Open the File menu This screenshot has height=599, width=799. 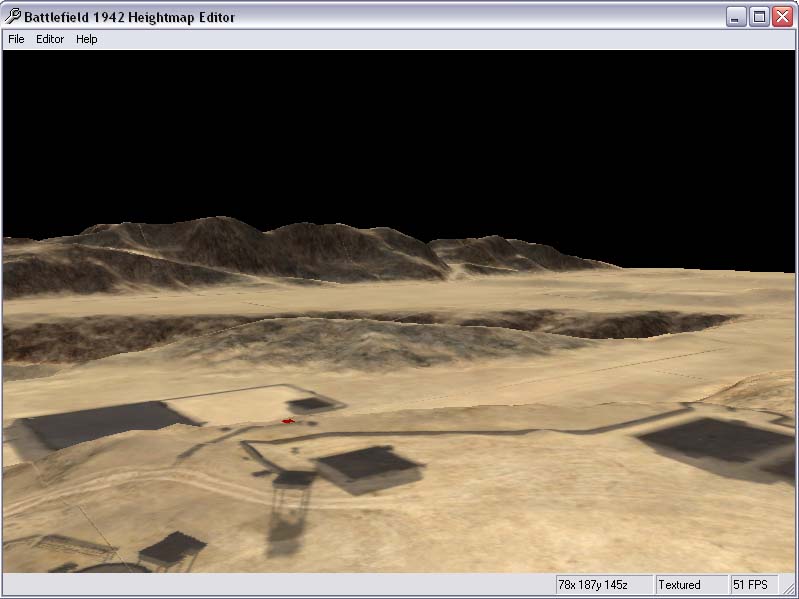point(16,39)
